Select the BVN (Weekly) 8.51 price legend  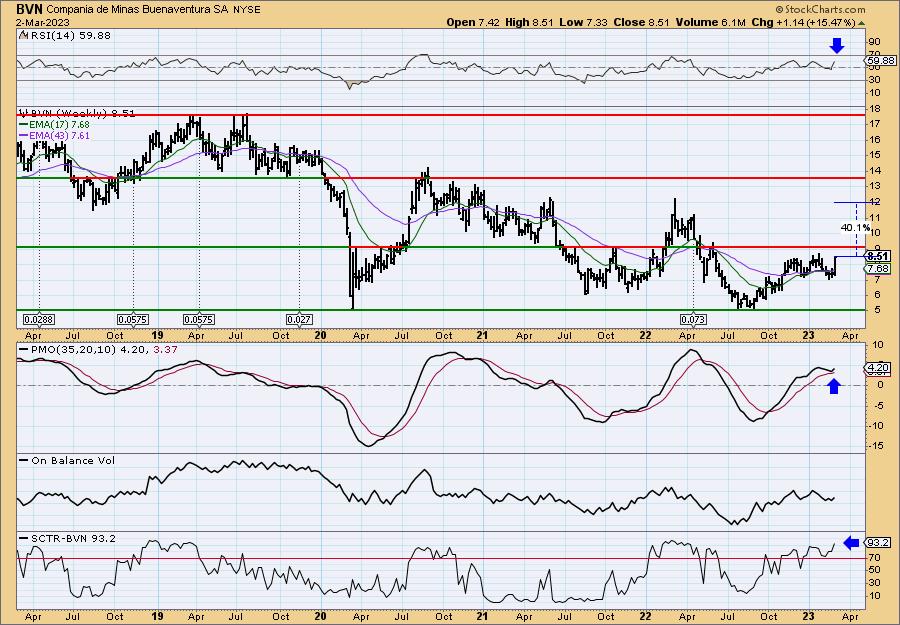point(77,114)
